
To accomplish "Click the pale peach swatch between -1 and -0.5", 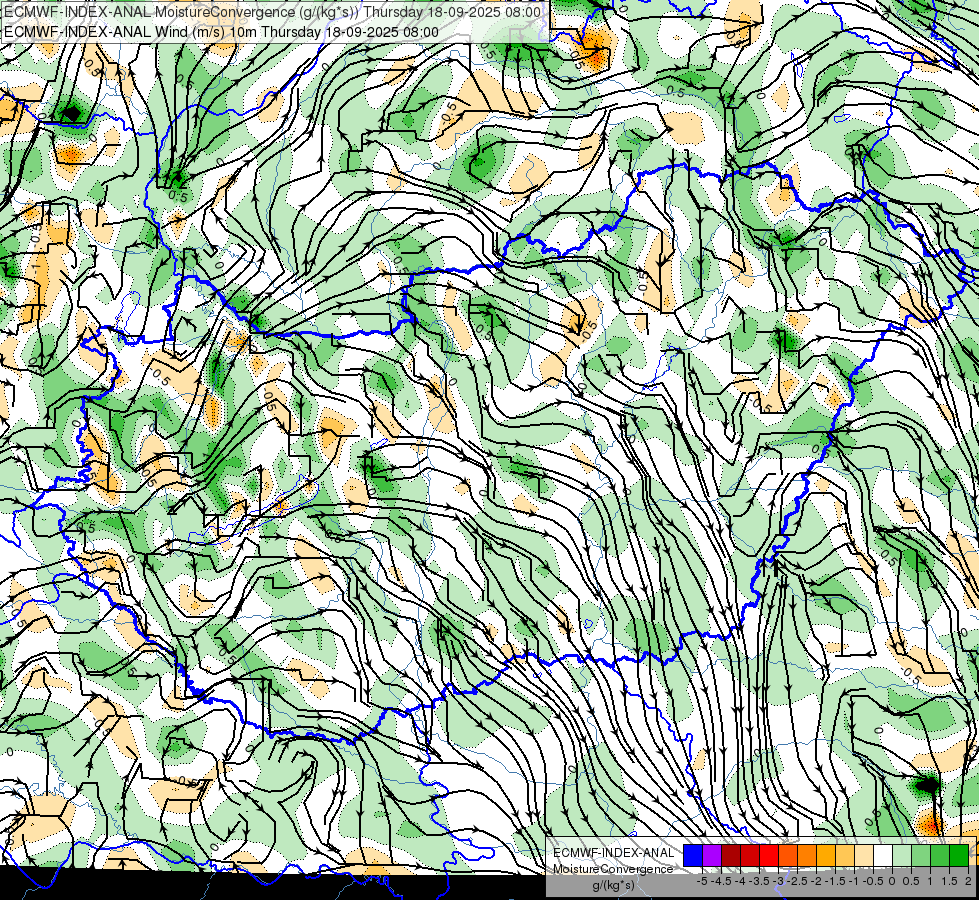I will [x=864, y=856].
